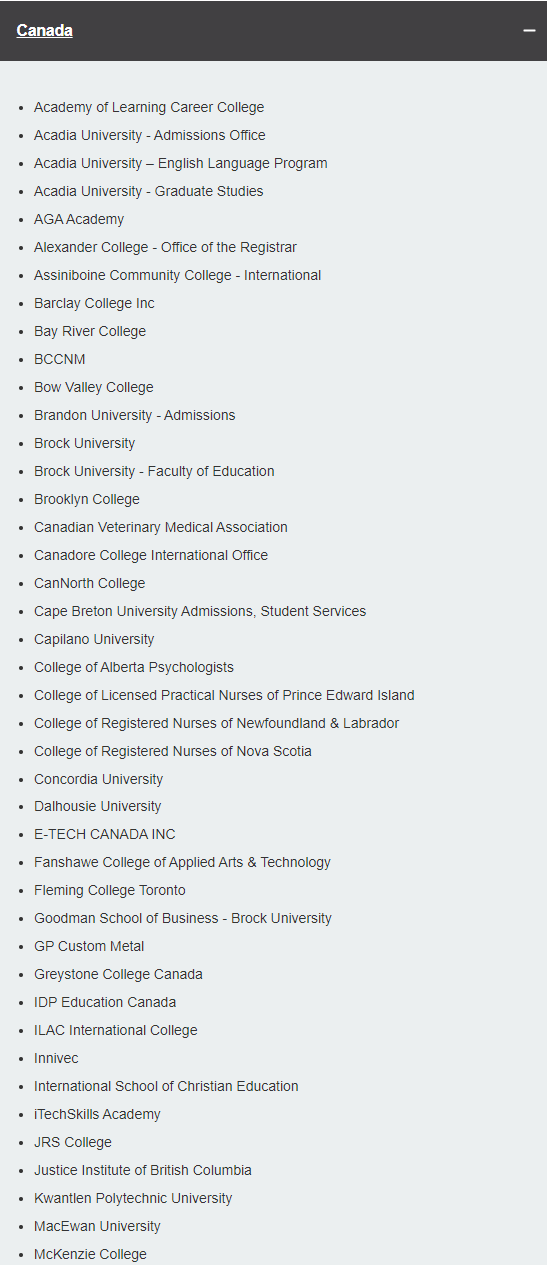Pick Capilano University from the list

pyautogui.click(x=94, y=639)
